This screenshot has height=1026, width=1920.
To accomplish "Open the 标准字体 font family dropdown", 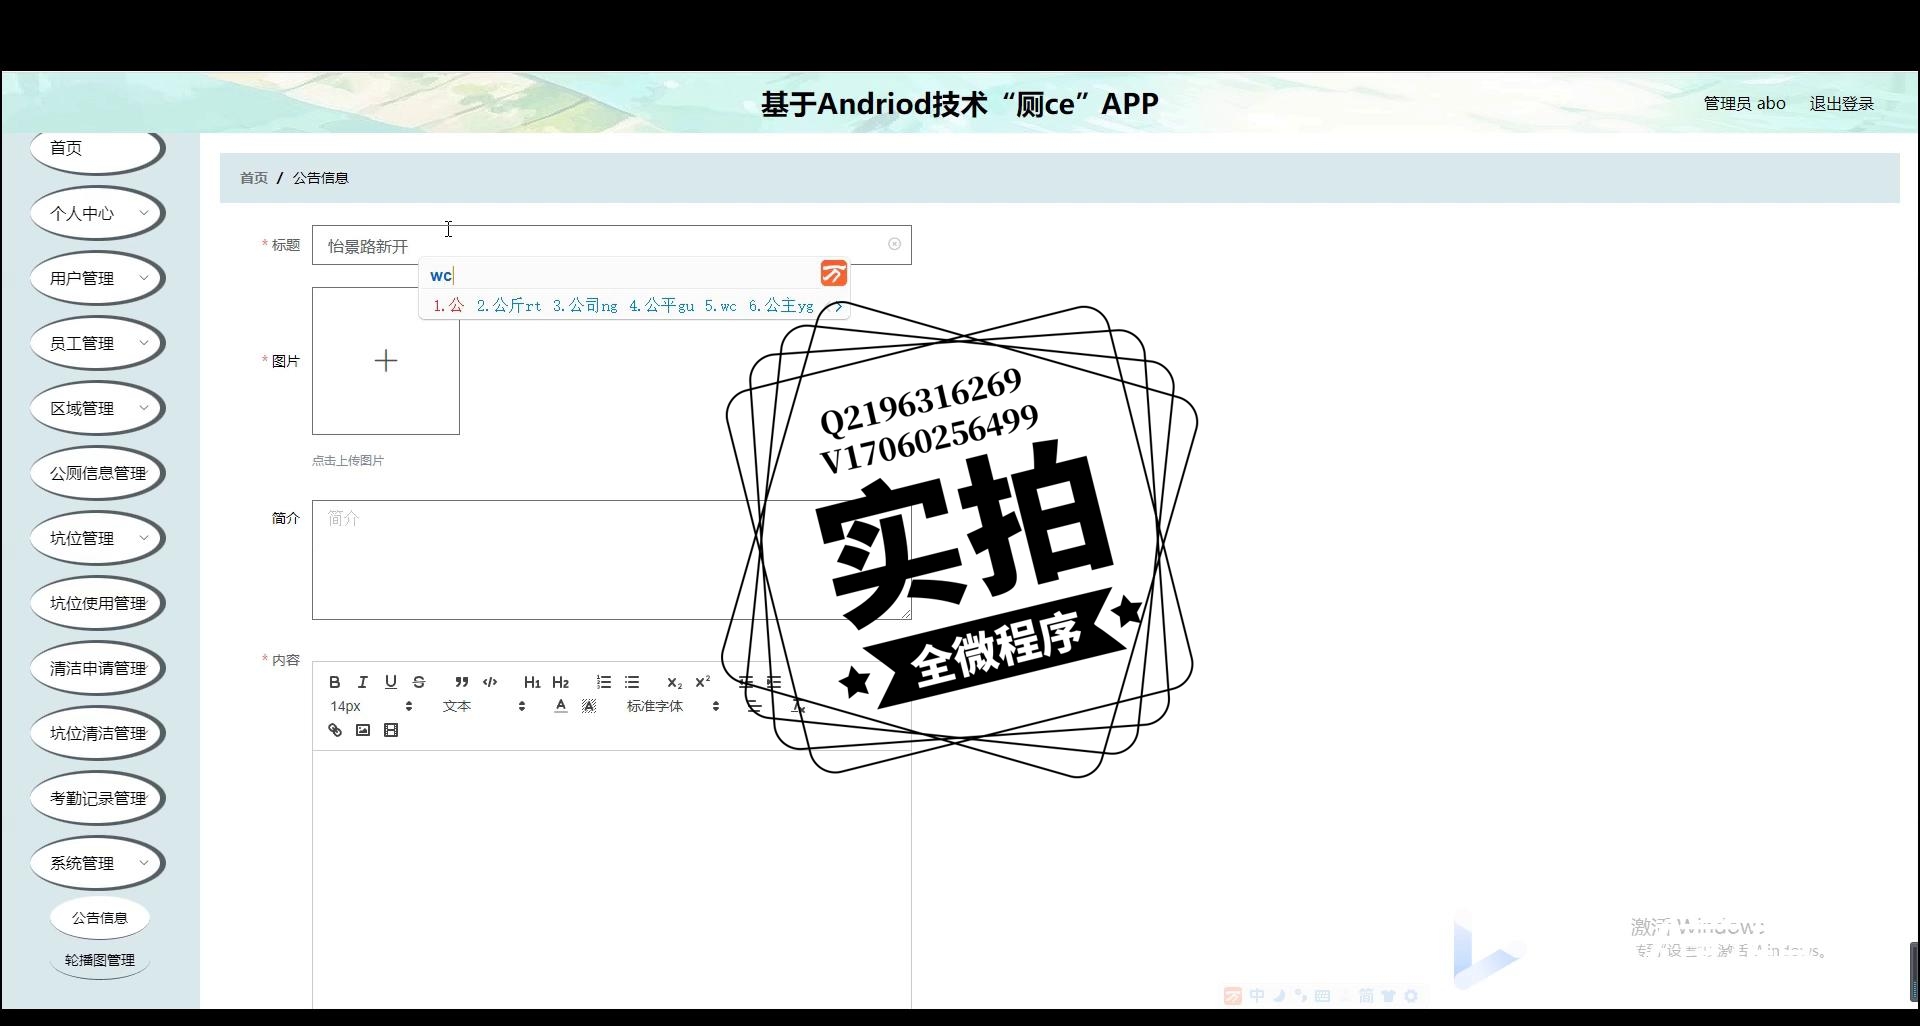I will (673, 706).
